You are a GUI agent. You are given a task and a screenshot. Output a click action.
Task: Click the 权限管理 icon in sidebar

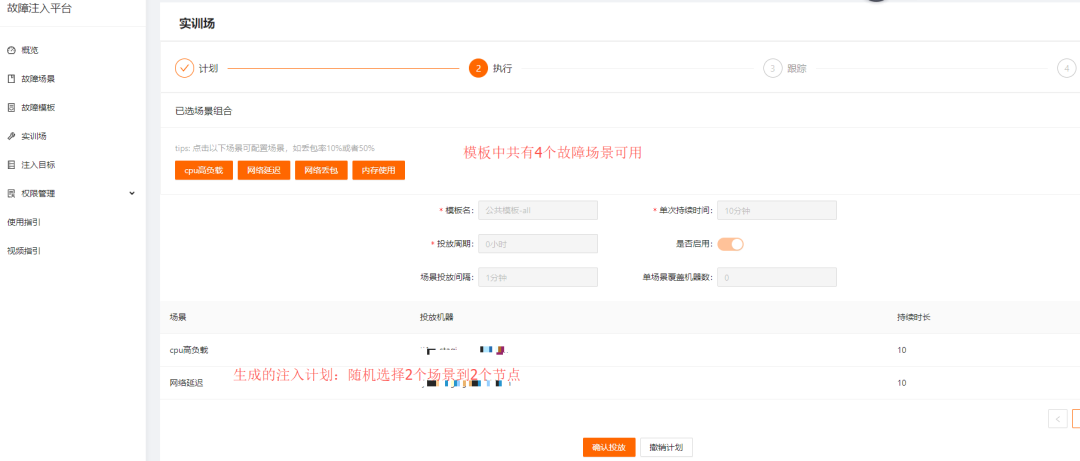click(x=11, y=193)
